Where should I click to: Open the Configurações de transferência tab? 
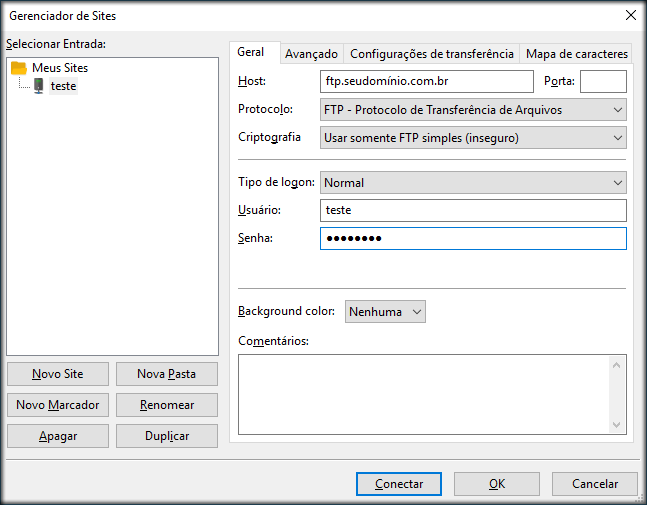coord(432,54)
